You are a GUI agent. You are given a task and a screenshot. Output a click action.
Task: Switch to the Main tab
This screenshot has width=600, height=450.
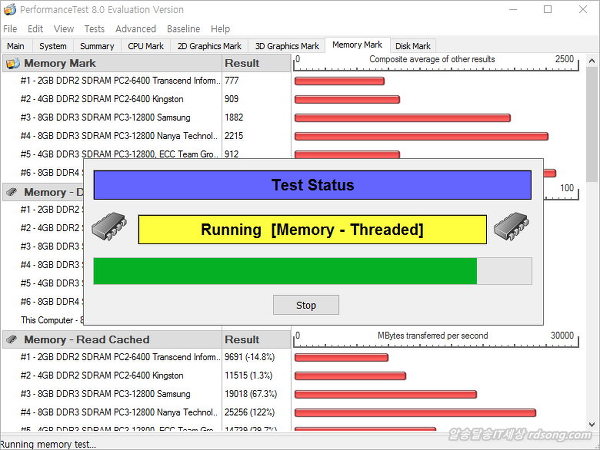coord(16,46)
